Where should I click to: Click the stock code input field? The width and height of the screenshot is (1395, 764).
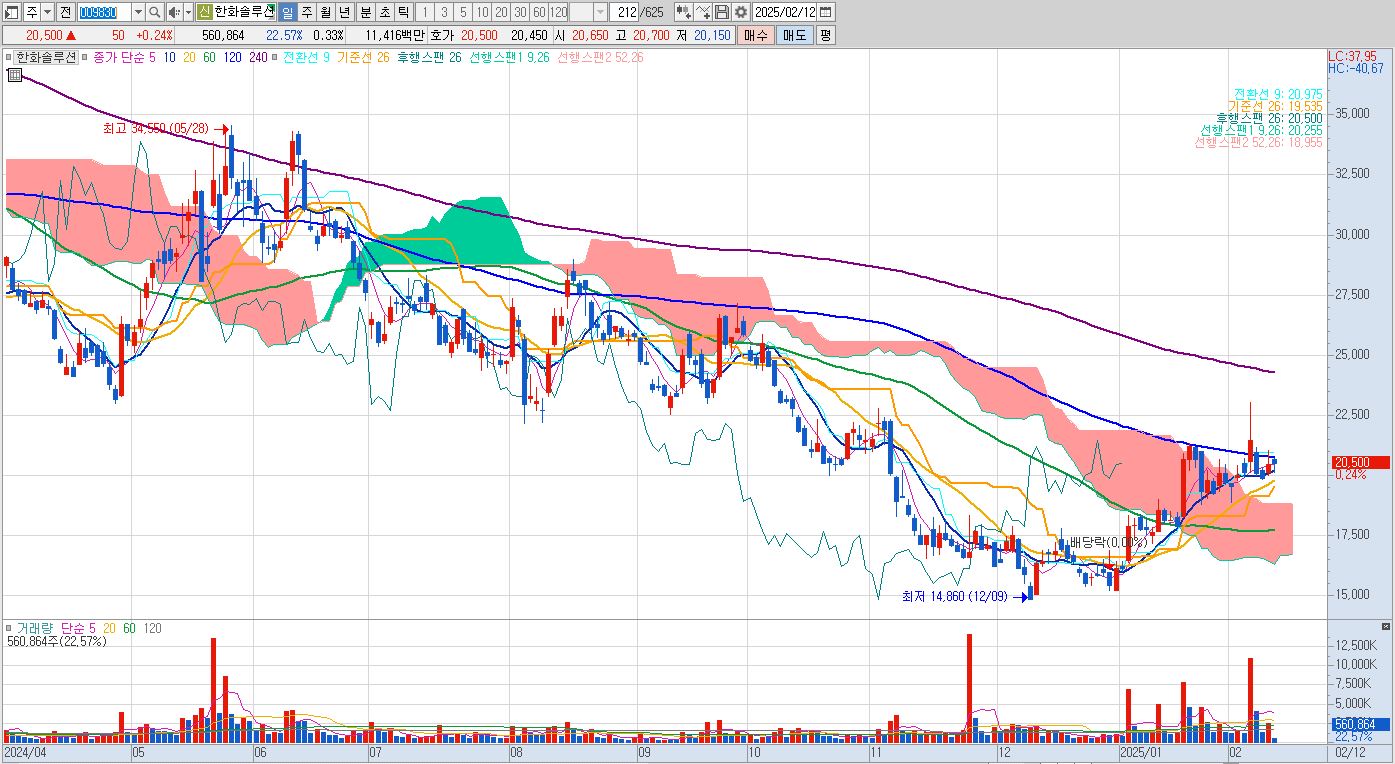[x=104, y=12]
